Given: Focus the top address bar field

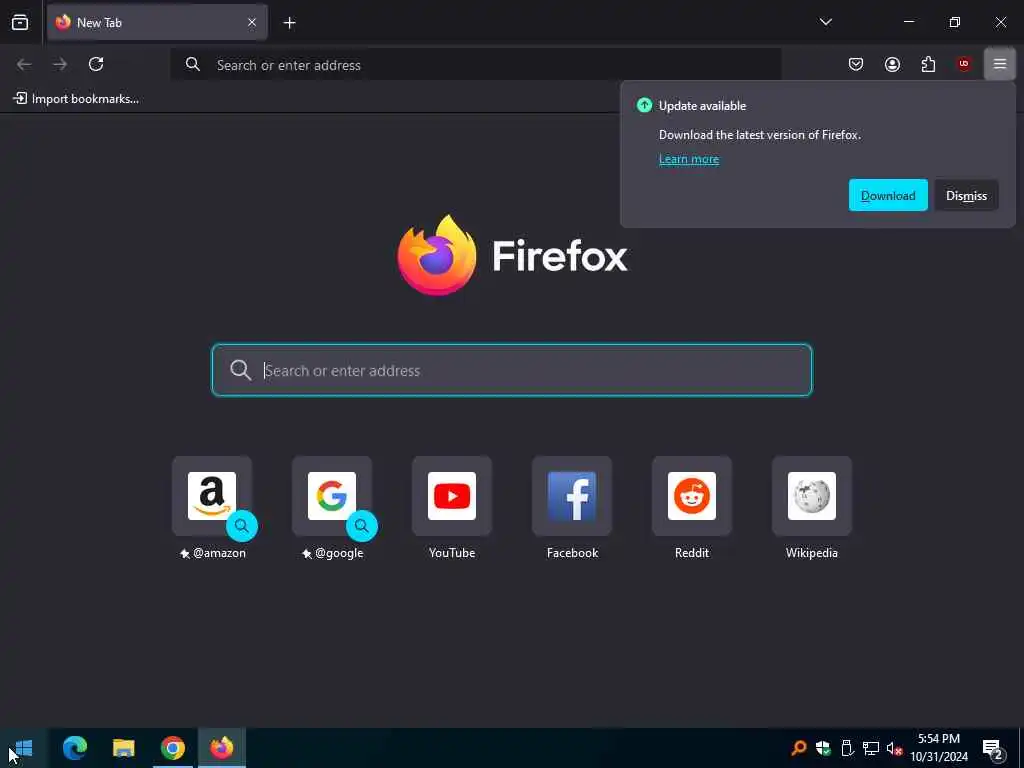Looking at the screenshot, I should coord(476,65).
